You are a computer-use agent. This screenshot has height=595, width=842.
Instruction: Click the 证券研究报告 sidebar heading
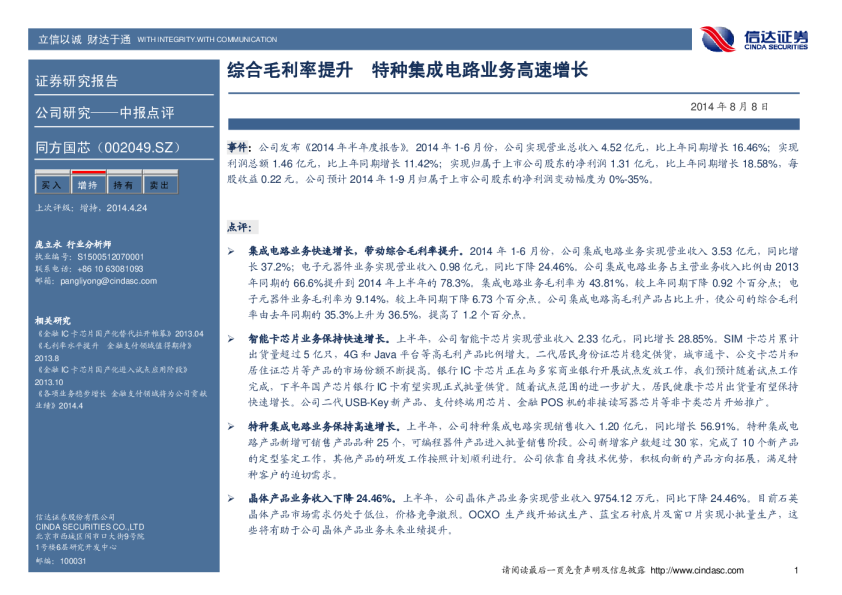(x=77, y=81)
